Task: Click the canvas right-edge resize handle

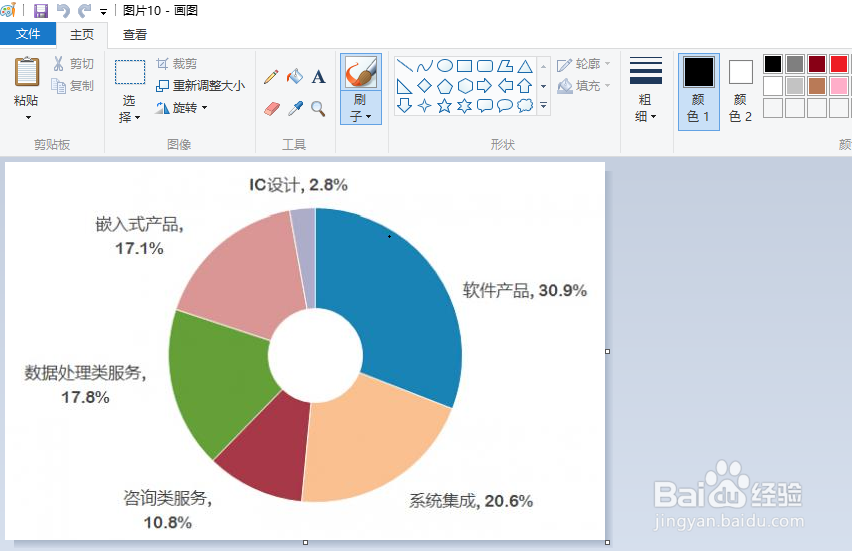Action: pyautogui.click(x=607, y=352)
